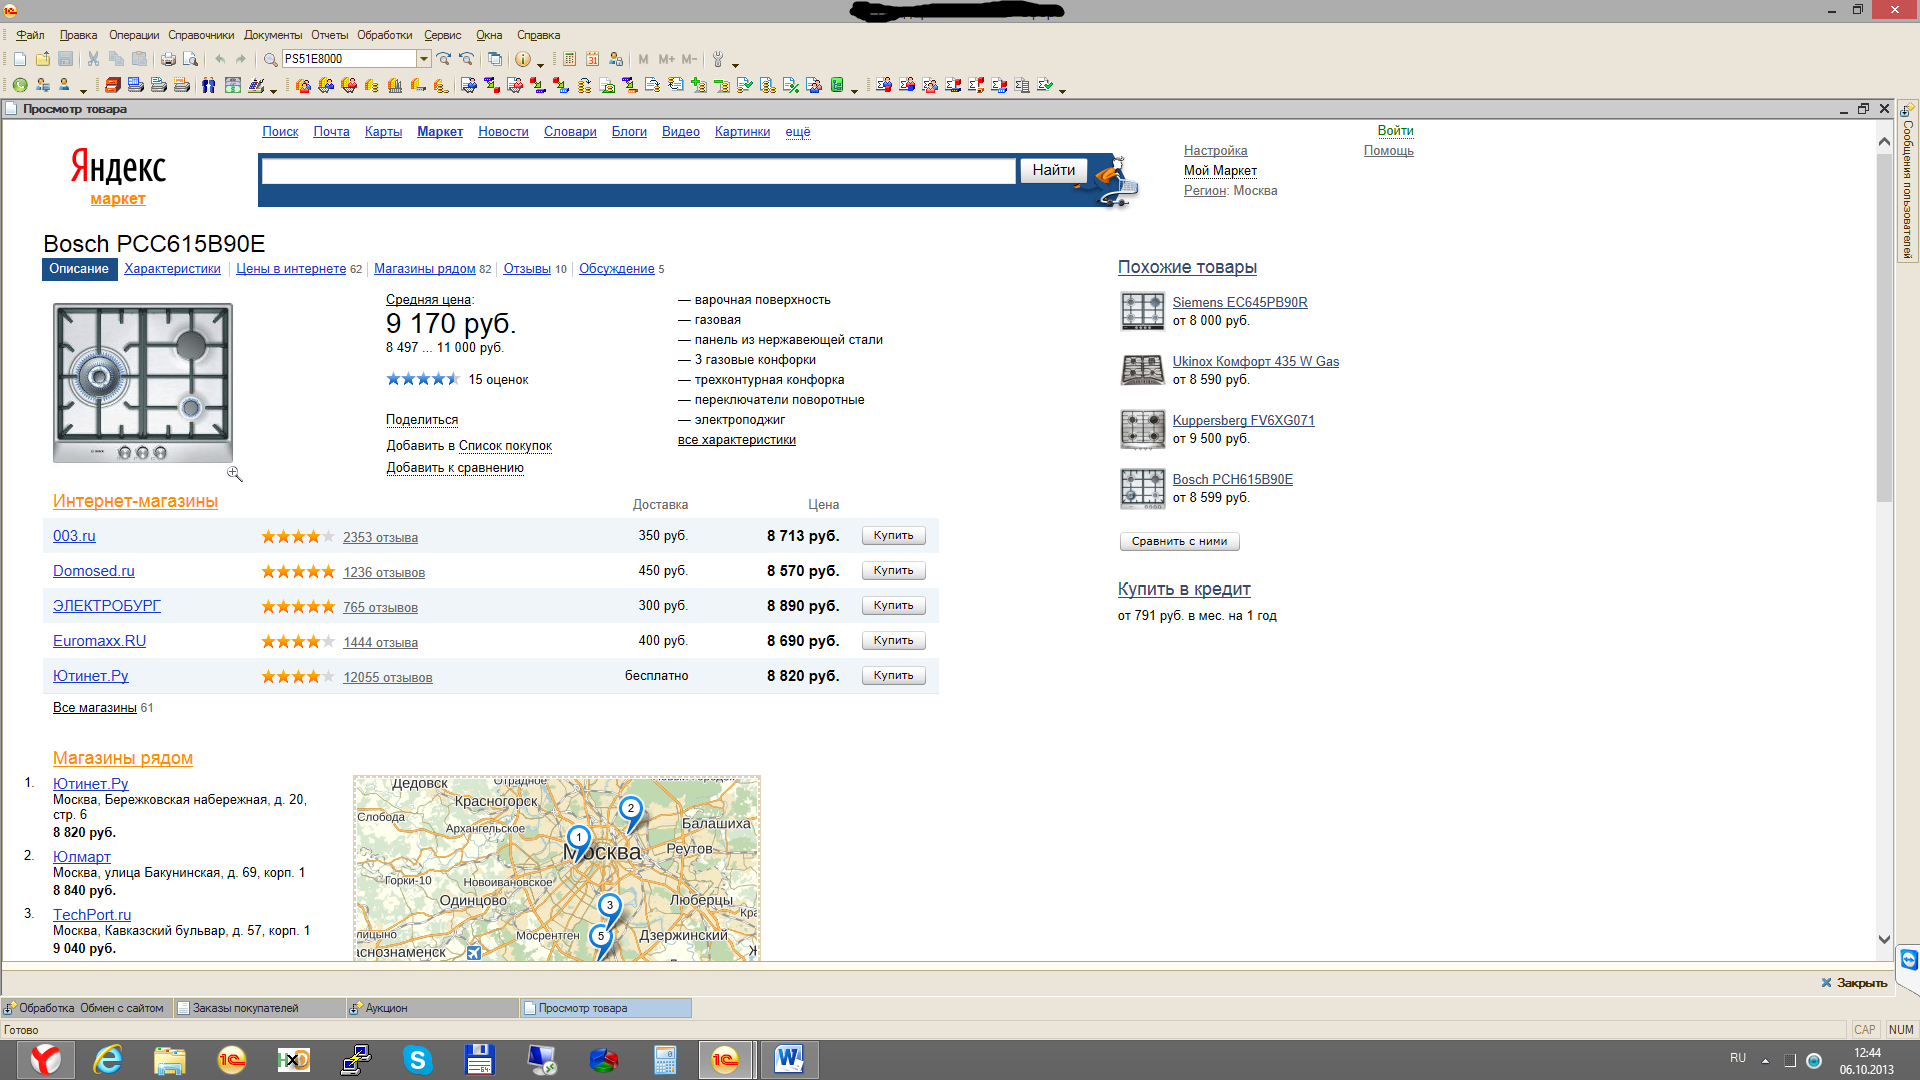The image size is (1920, 1080).
Task: Click the Yandex Market search field
Action: pos(638,171)
